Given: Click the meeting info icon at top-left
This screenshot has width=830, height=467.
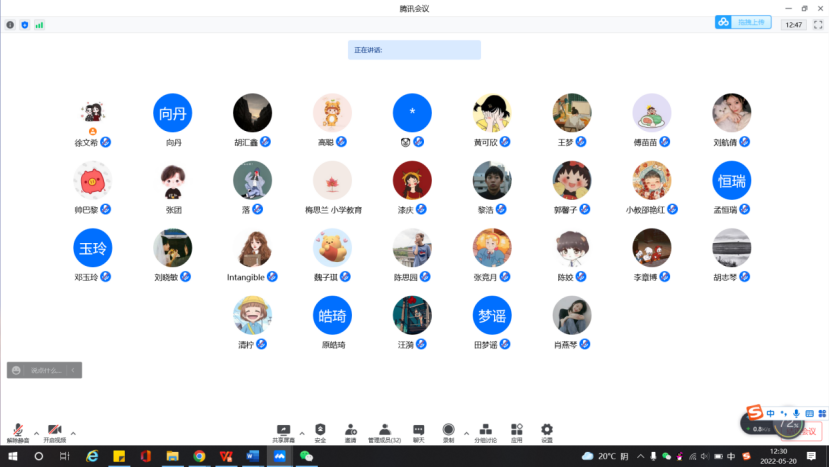Looking at the screenshot, I should coord(10,24).
